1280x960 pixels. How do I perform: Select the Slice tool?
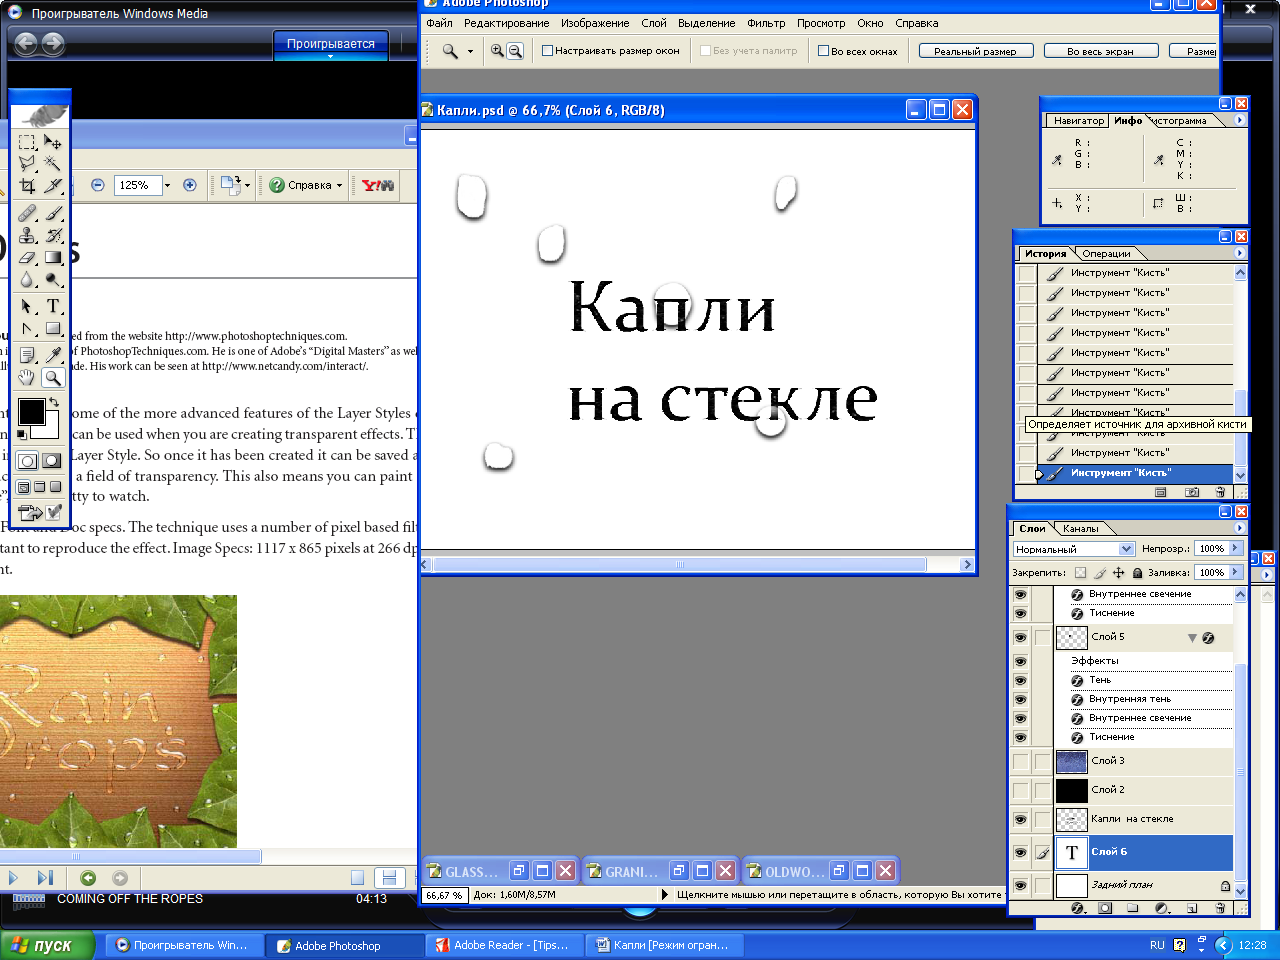[53, 185]
